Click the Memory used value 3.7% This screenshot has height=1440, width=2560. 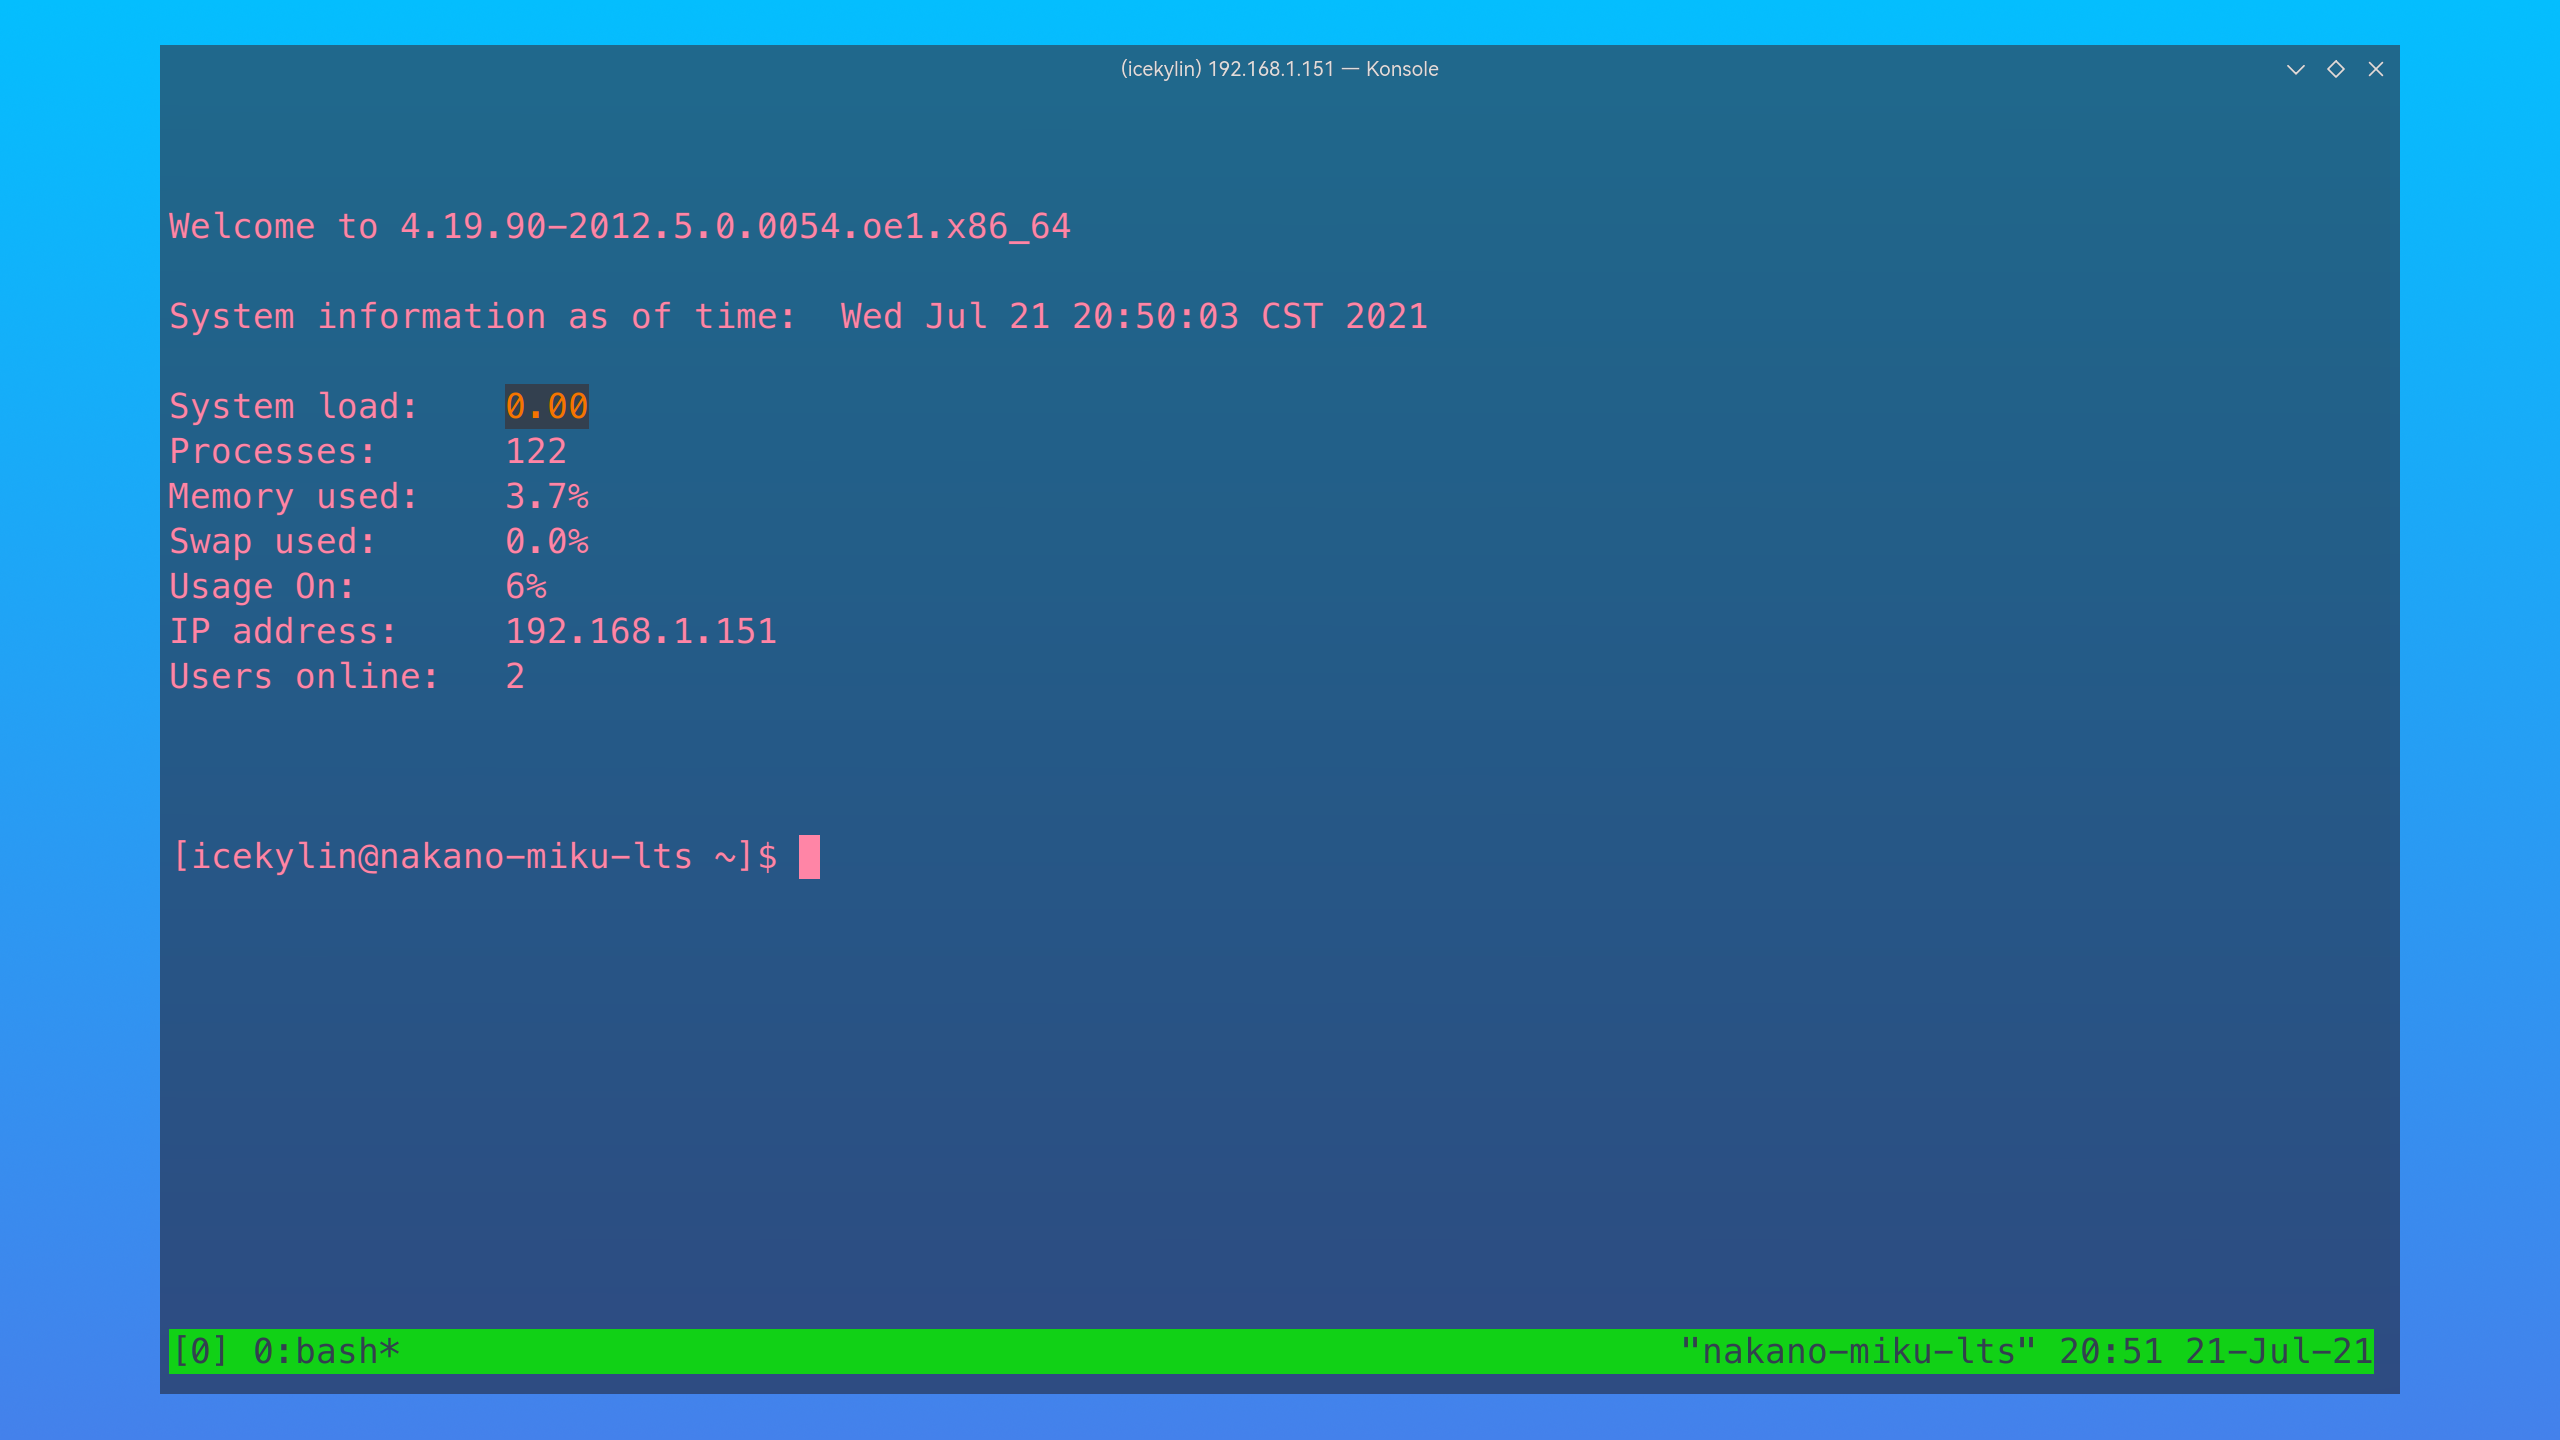click(x=547, y=496)
